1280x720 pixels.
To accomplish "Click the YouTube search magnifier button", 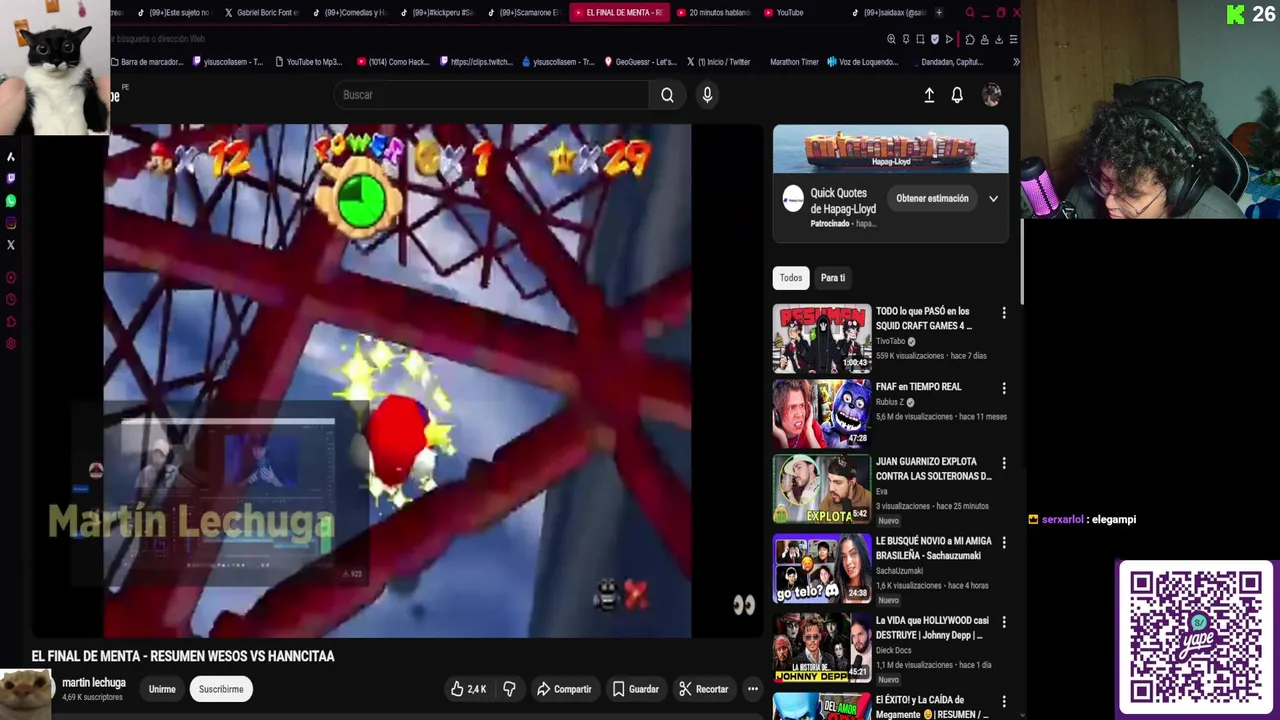I will coord(667,95).
